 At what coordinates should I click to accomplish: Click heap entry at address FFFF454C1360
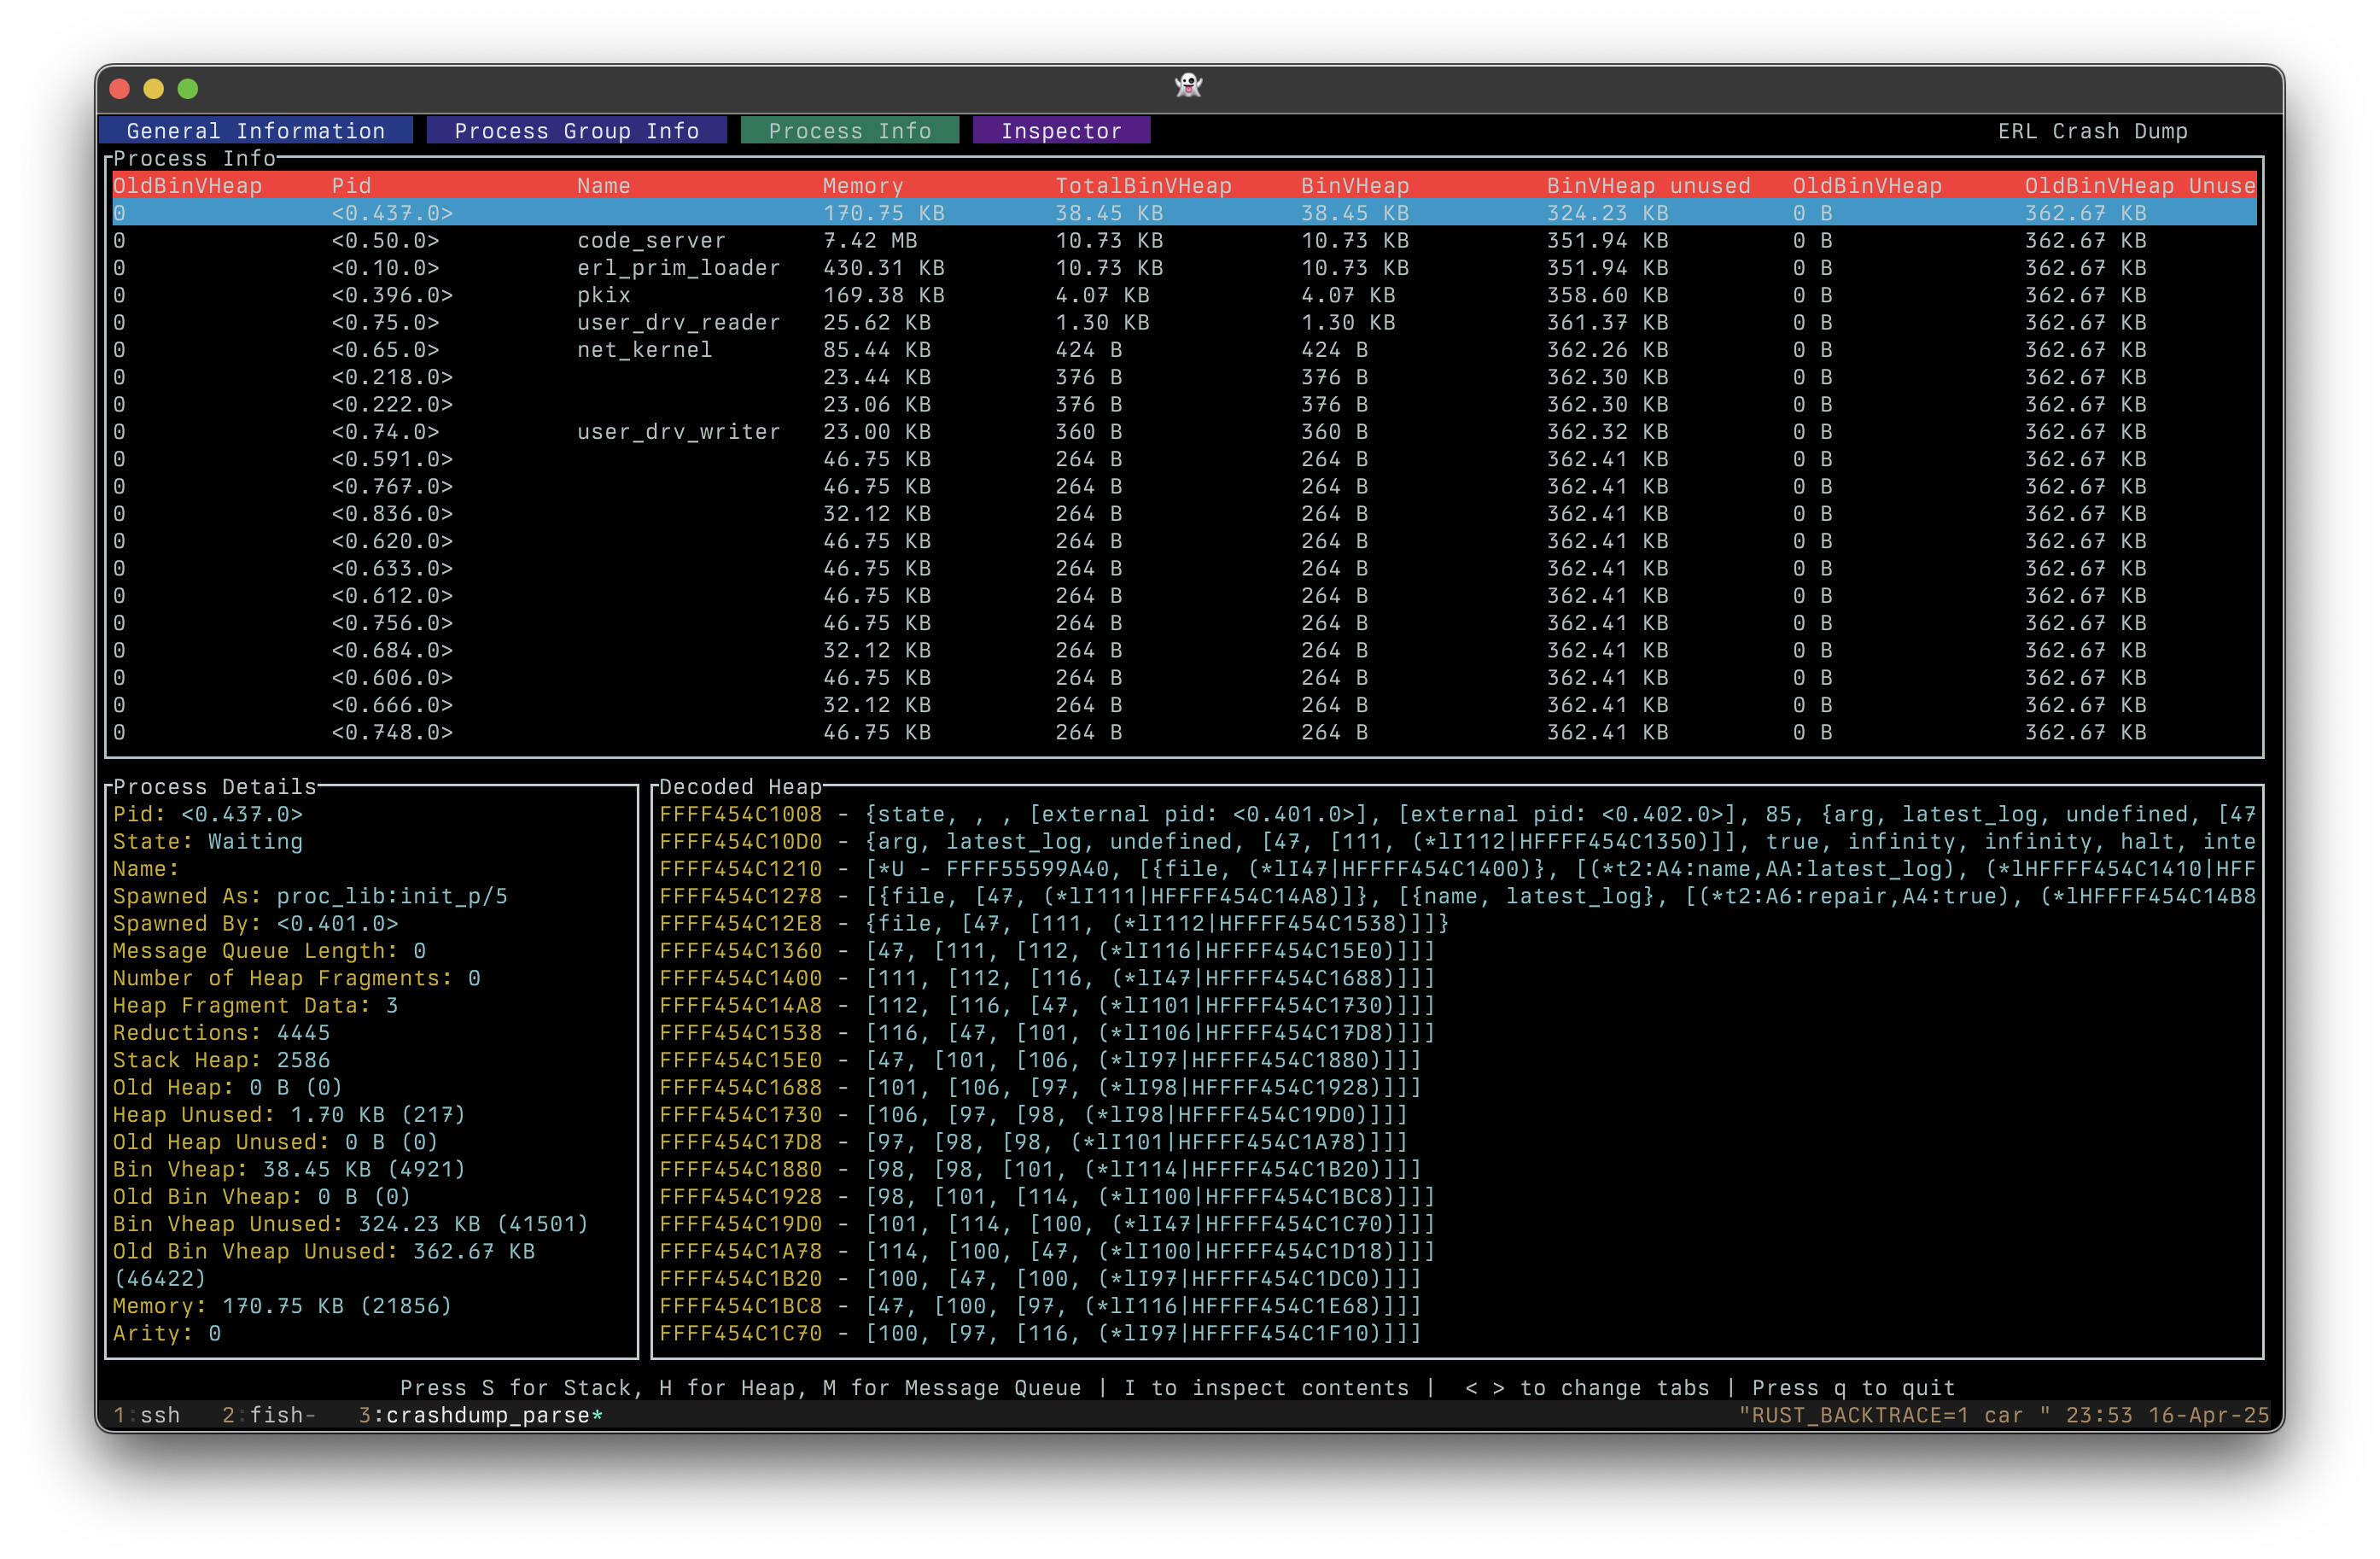740,951
